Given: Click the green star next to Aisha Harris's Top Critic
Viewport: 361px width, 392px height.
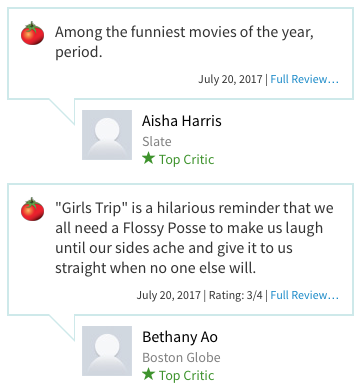Looking at the screenshot, I should point(148,158).
